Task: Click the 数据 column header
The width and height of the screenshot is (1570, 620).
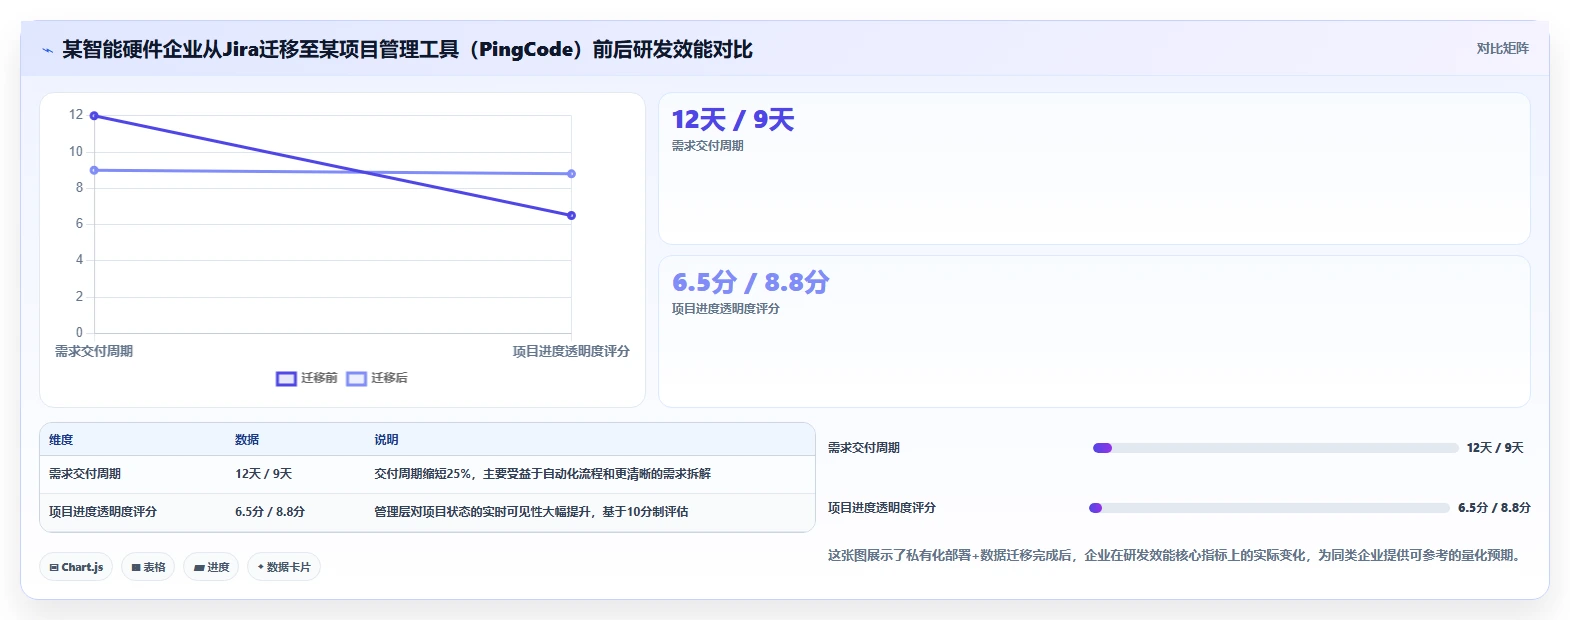Action: [x=247, y=440]
